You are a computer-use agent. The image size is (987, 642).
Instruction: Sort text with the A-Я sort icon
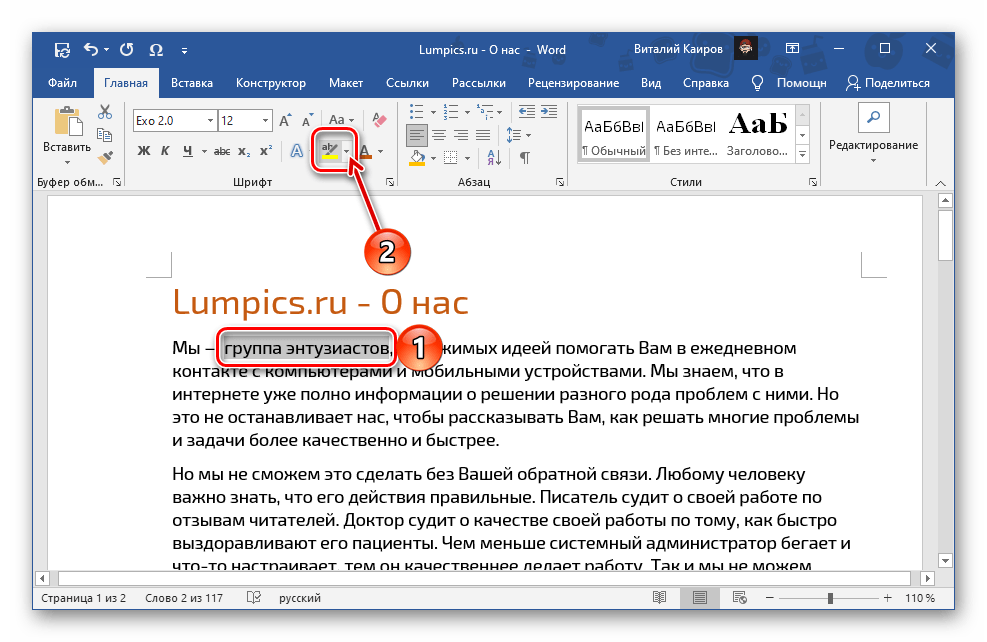coord(494,157)
